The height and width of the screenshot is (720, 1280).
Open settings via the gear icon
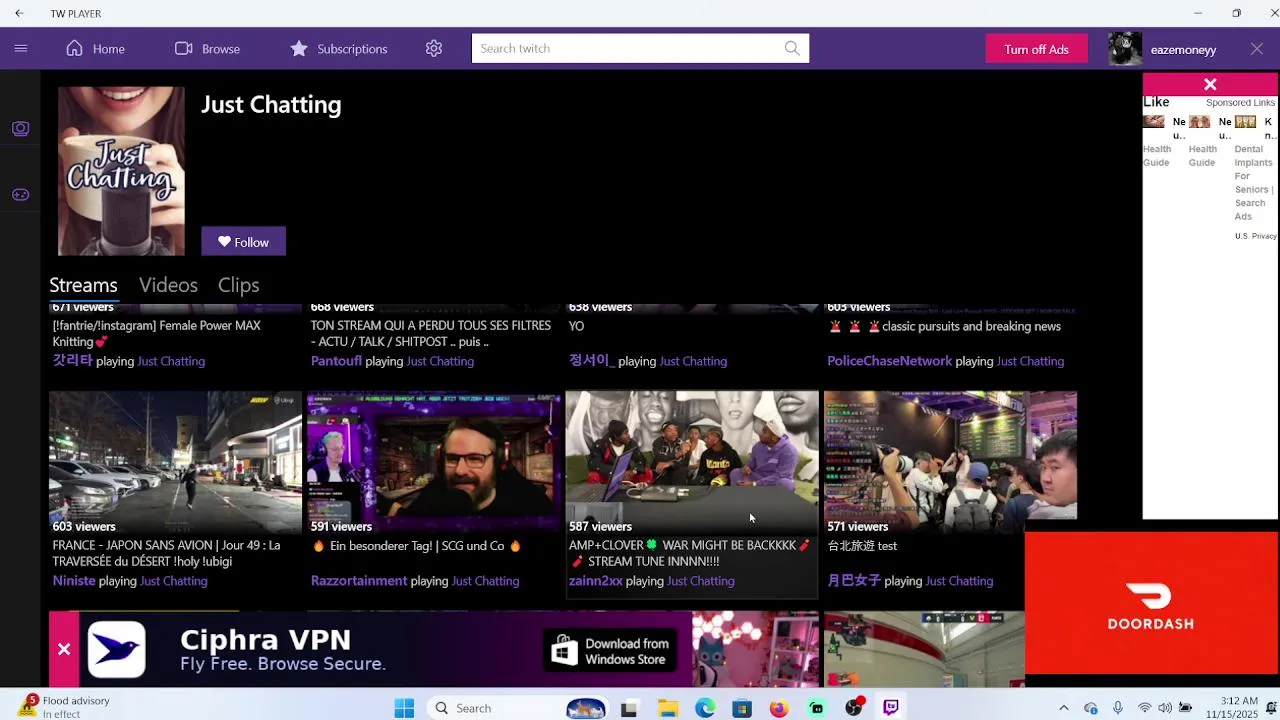(433, 48)
